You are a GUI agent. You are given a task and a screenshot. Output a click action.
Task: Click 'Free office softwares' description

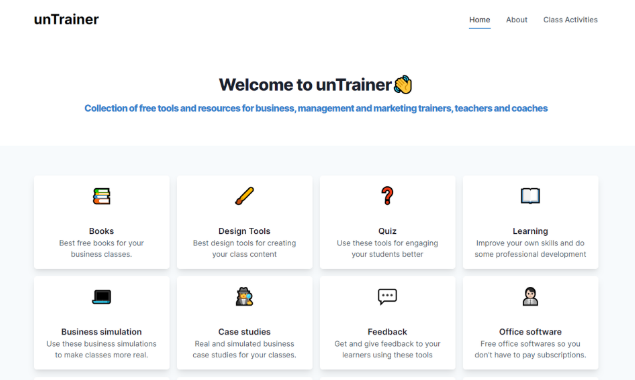pyautogui.click(x=530, y=349)
